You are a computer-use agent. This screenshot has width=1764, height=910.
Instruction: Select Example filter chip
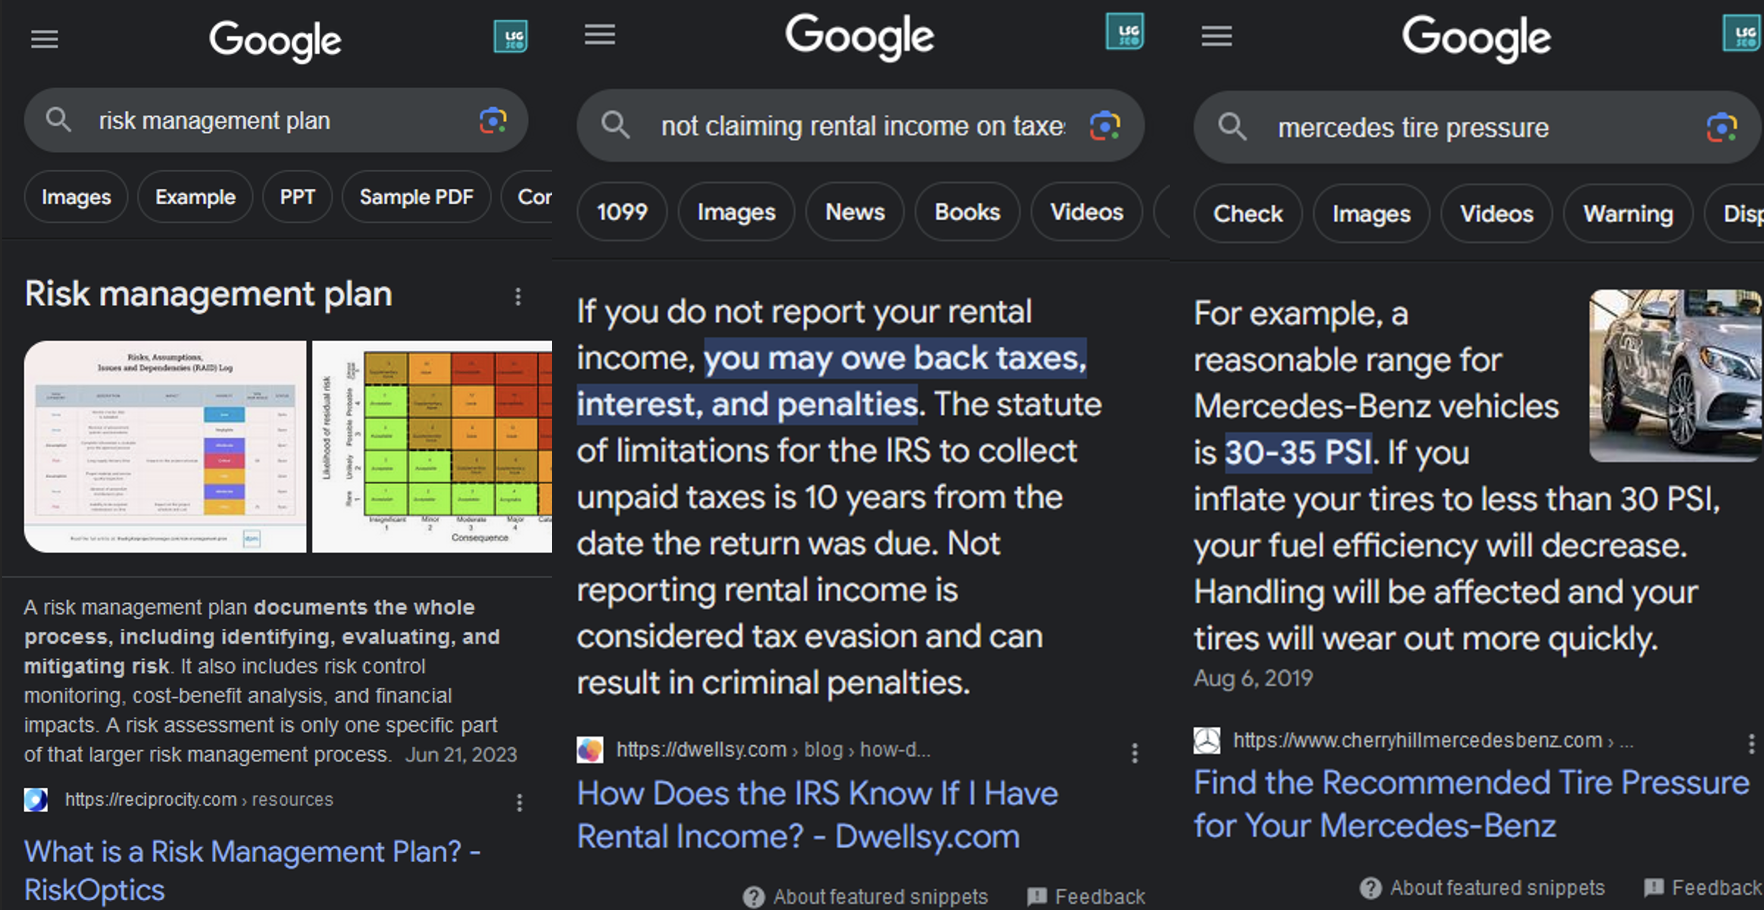[195, 197]
